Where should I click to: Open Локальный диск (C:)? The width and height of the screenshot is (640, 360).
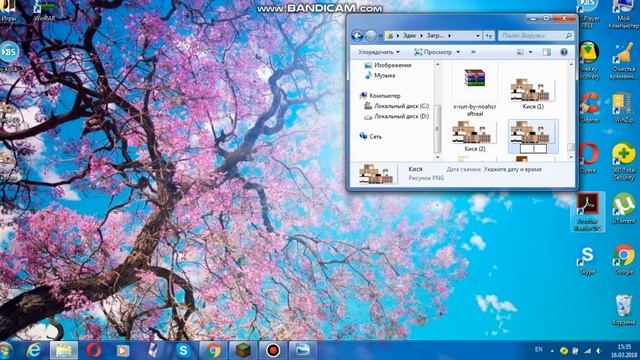396,106
